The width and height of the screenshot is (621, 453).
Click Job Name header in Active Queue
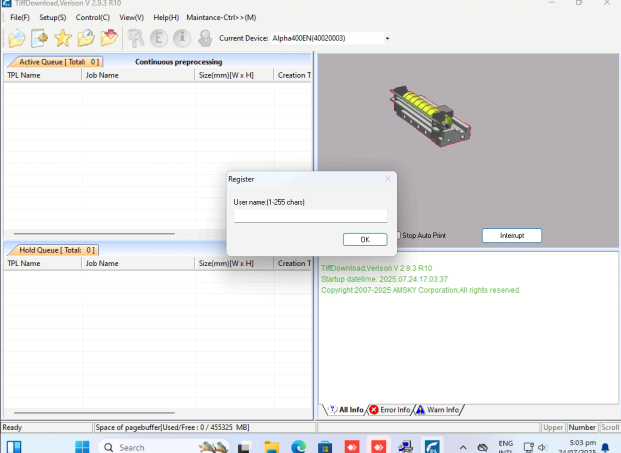tap(138, 75)
